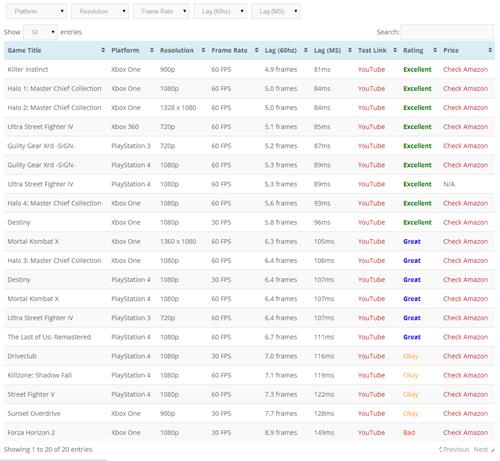
Task: Click the Great rating for Mortal Kombat X Xbox One
Action: (x=412, y=241)
